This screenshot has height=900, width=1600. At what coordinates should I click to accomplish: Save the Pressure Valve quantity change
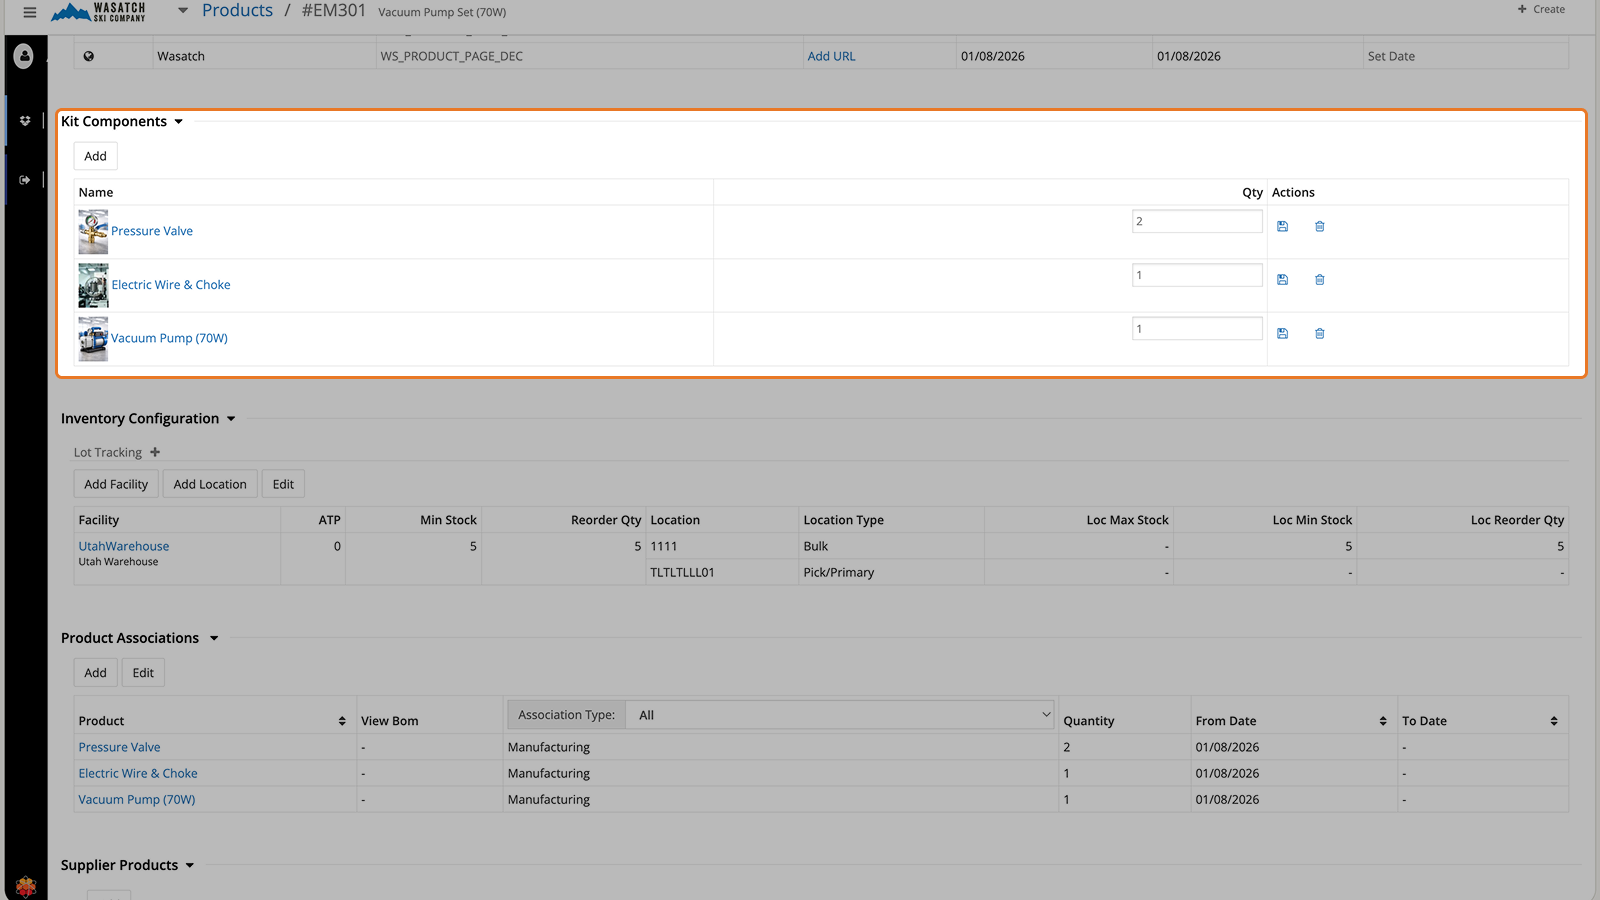point(1282,226)
